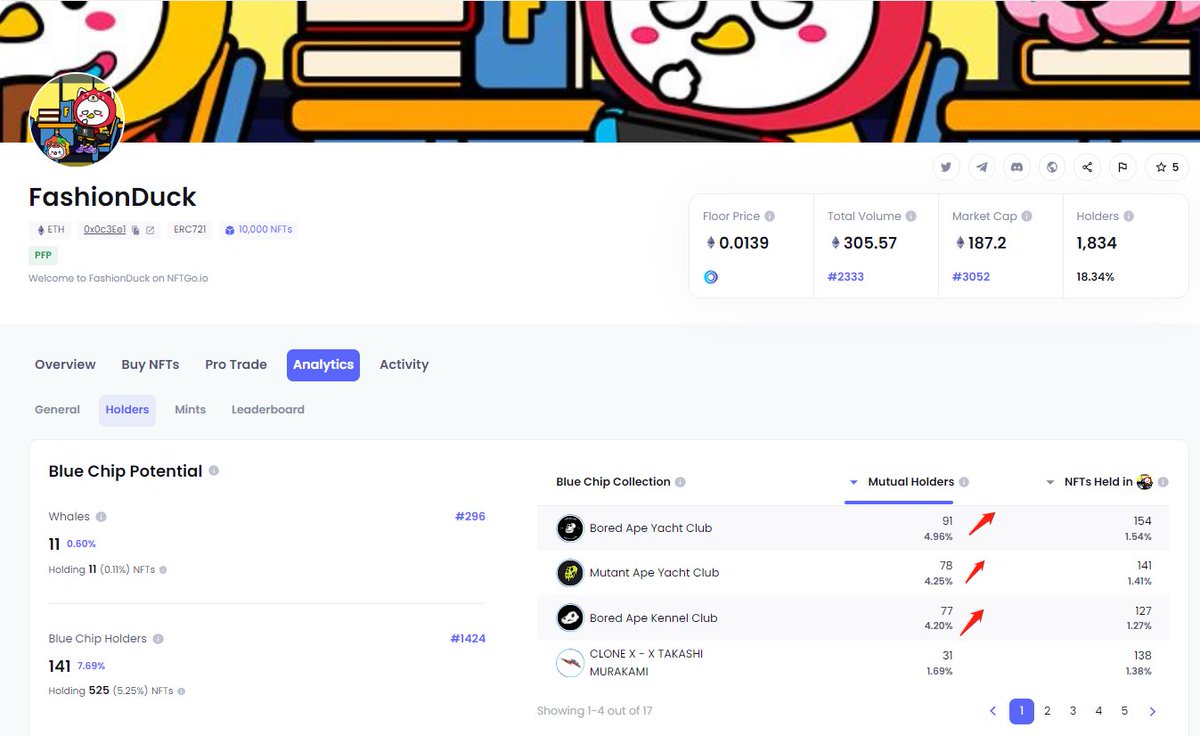Click info icon next to Blue Chip Holders

point(158,639)
